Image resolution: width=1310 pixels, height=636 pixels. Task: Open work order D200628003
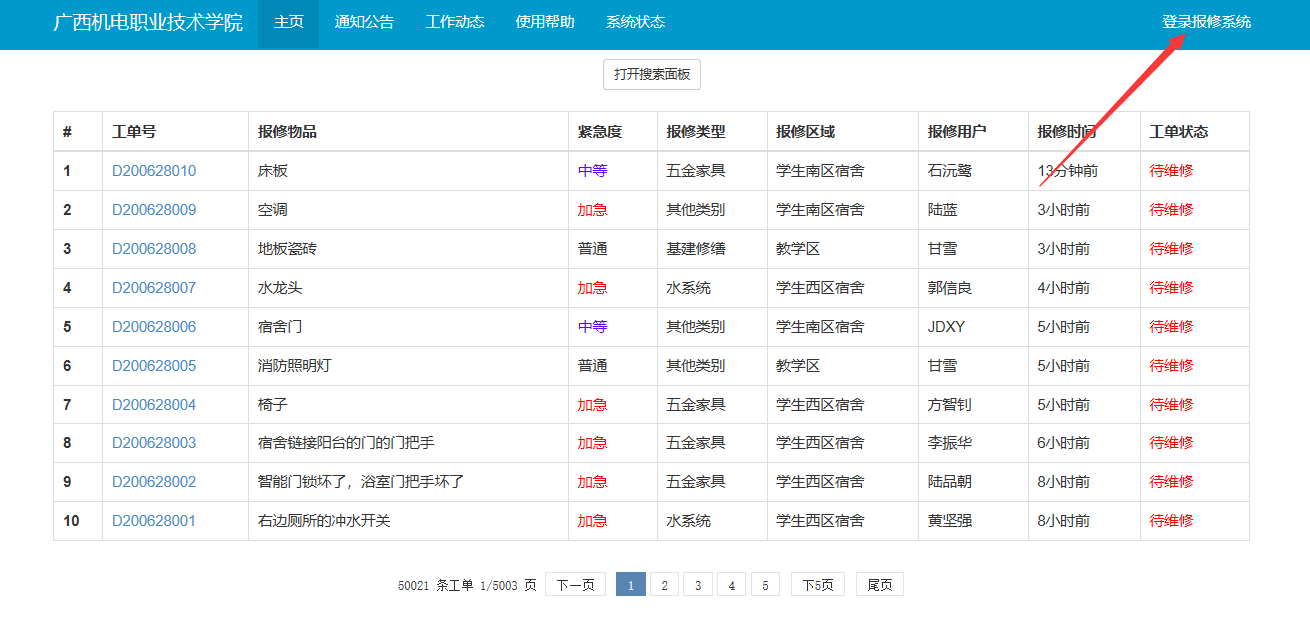154,443
